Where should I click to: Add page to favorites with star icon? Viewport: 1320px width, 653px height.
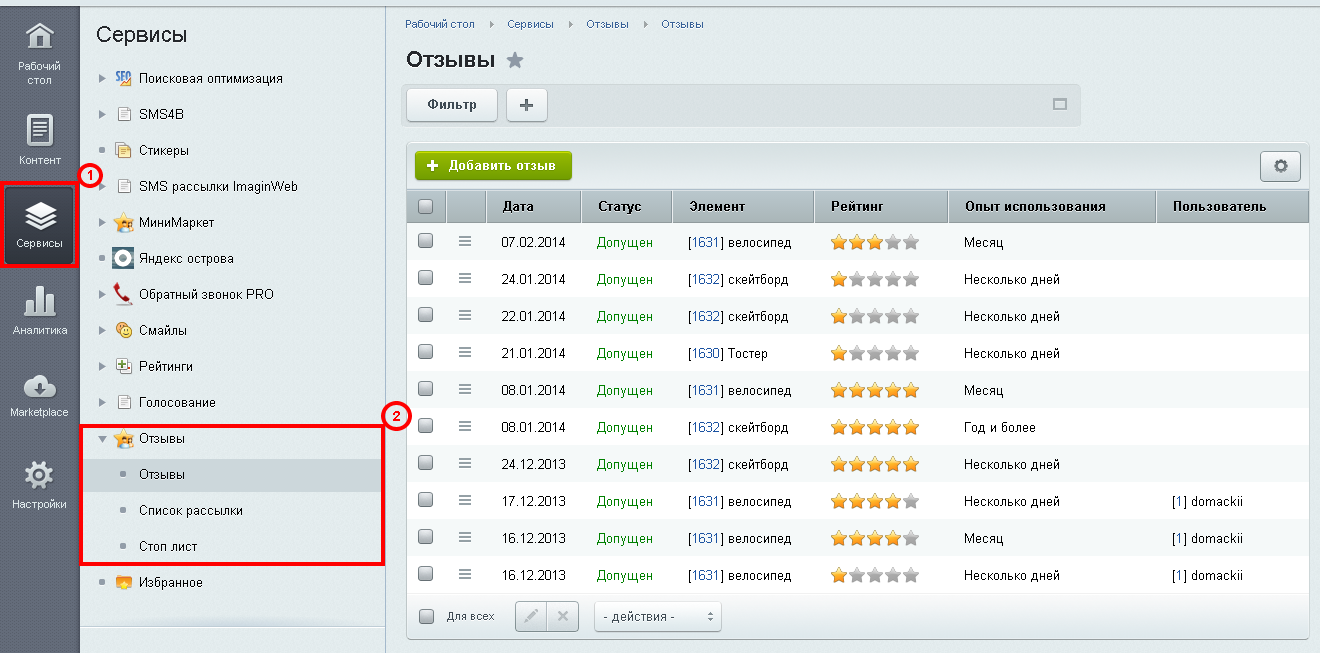click(515, 61)
